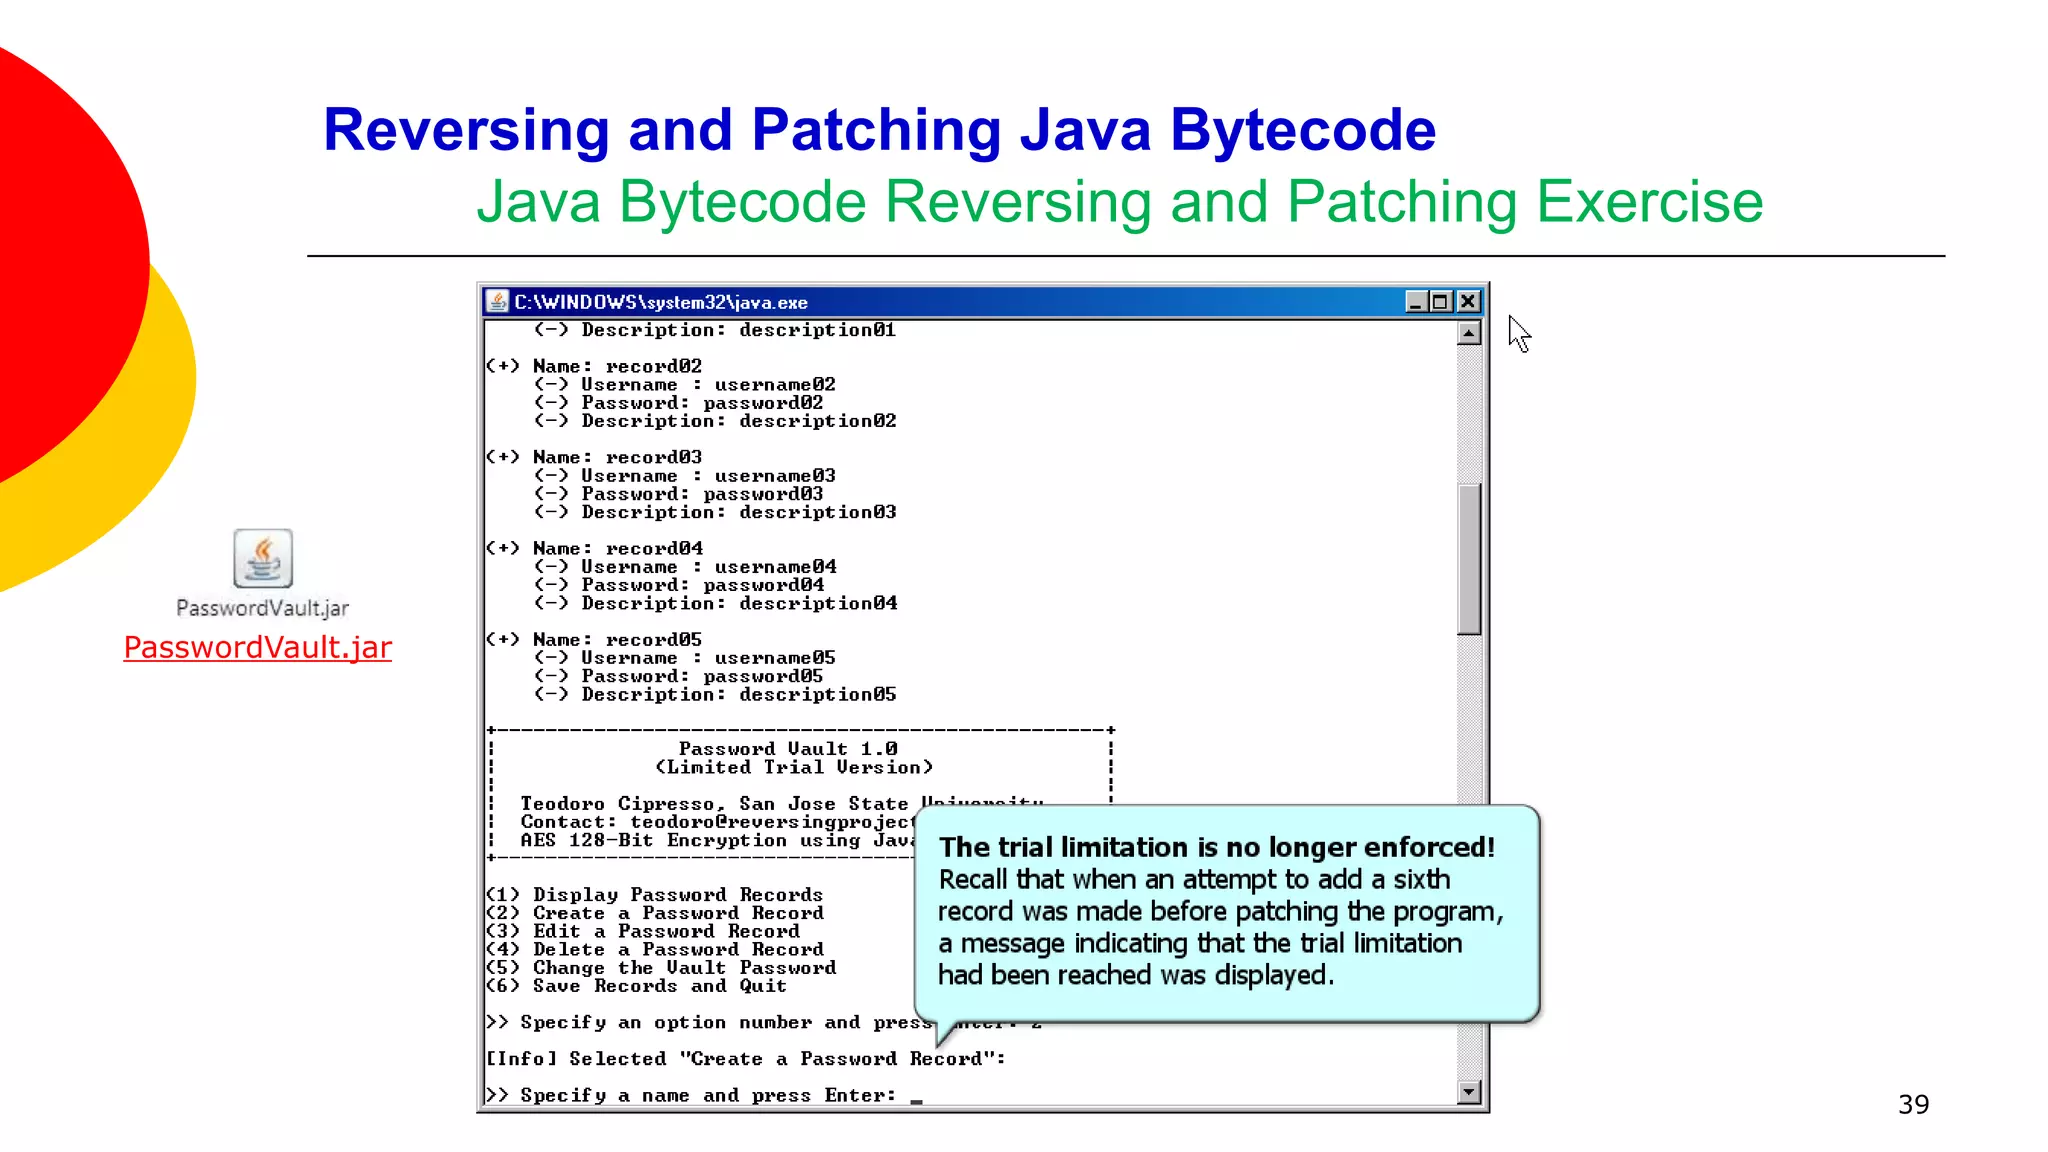Click the line 'Description: description02'
The width and height of the screenshot is (2048, 1152).
(715, 421)
